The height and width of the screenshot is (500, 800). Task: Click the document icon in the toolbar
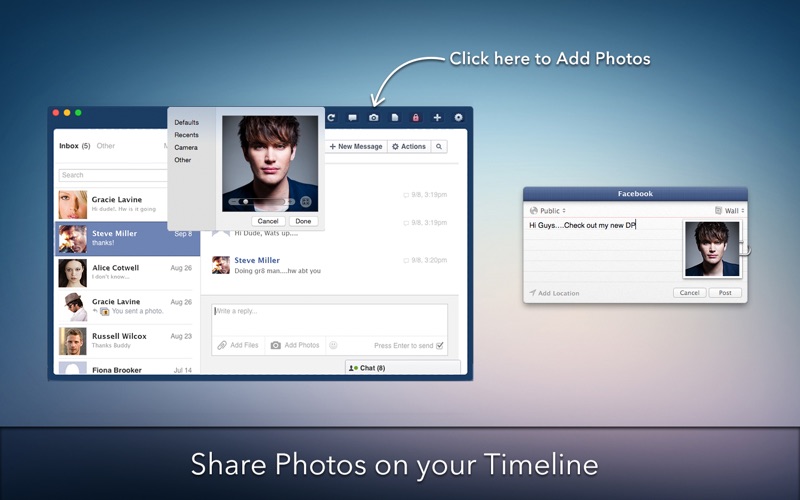(395, 118)
